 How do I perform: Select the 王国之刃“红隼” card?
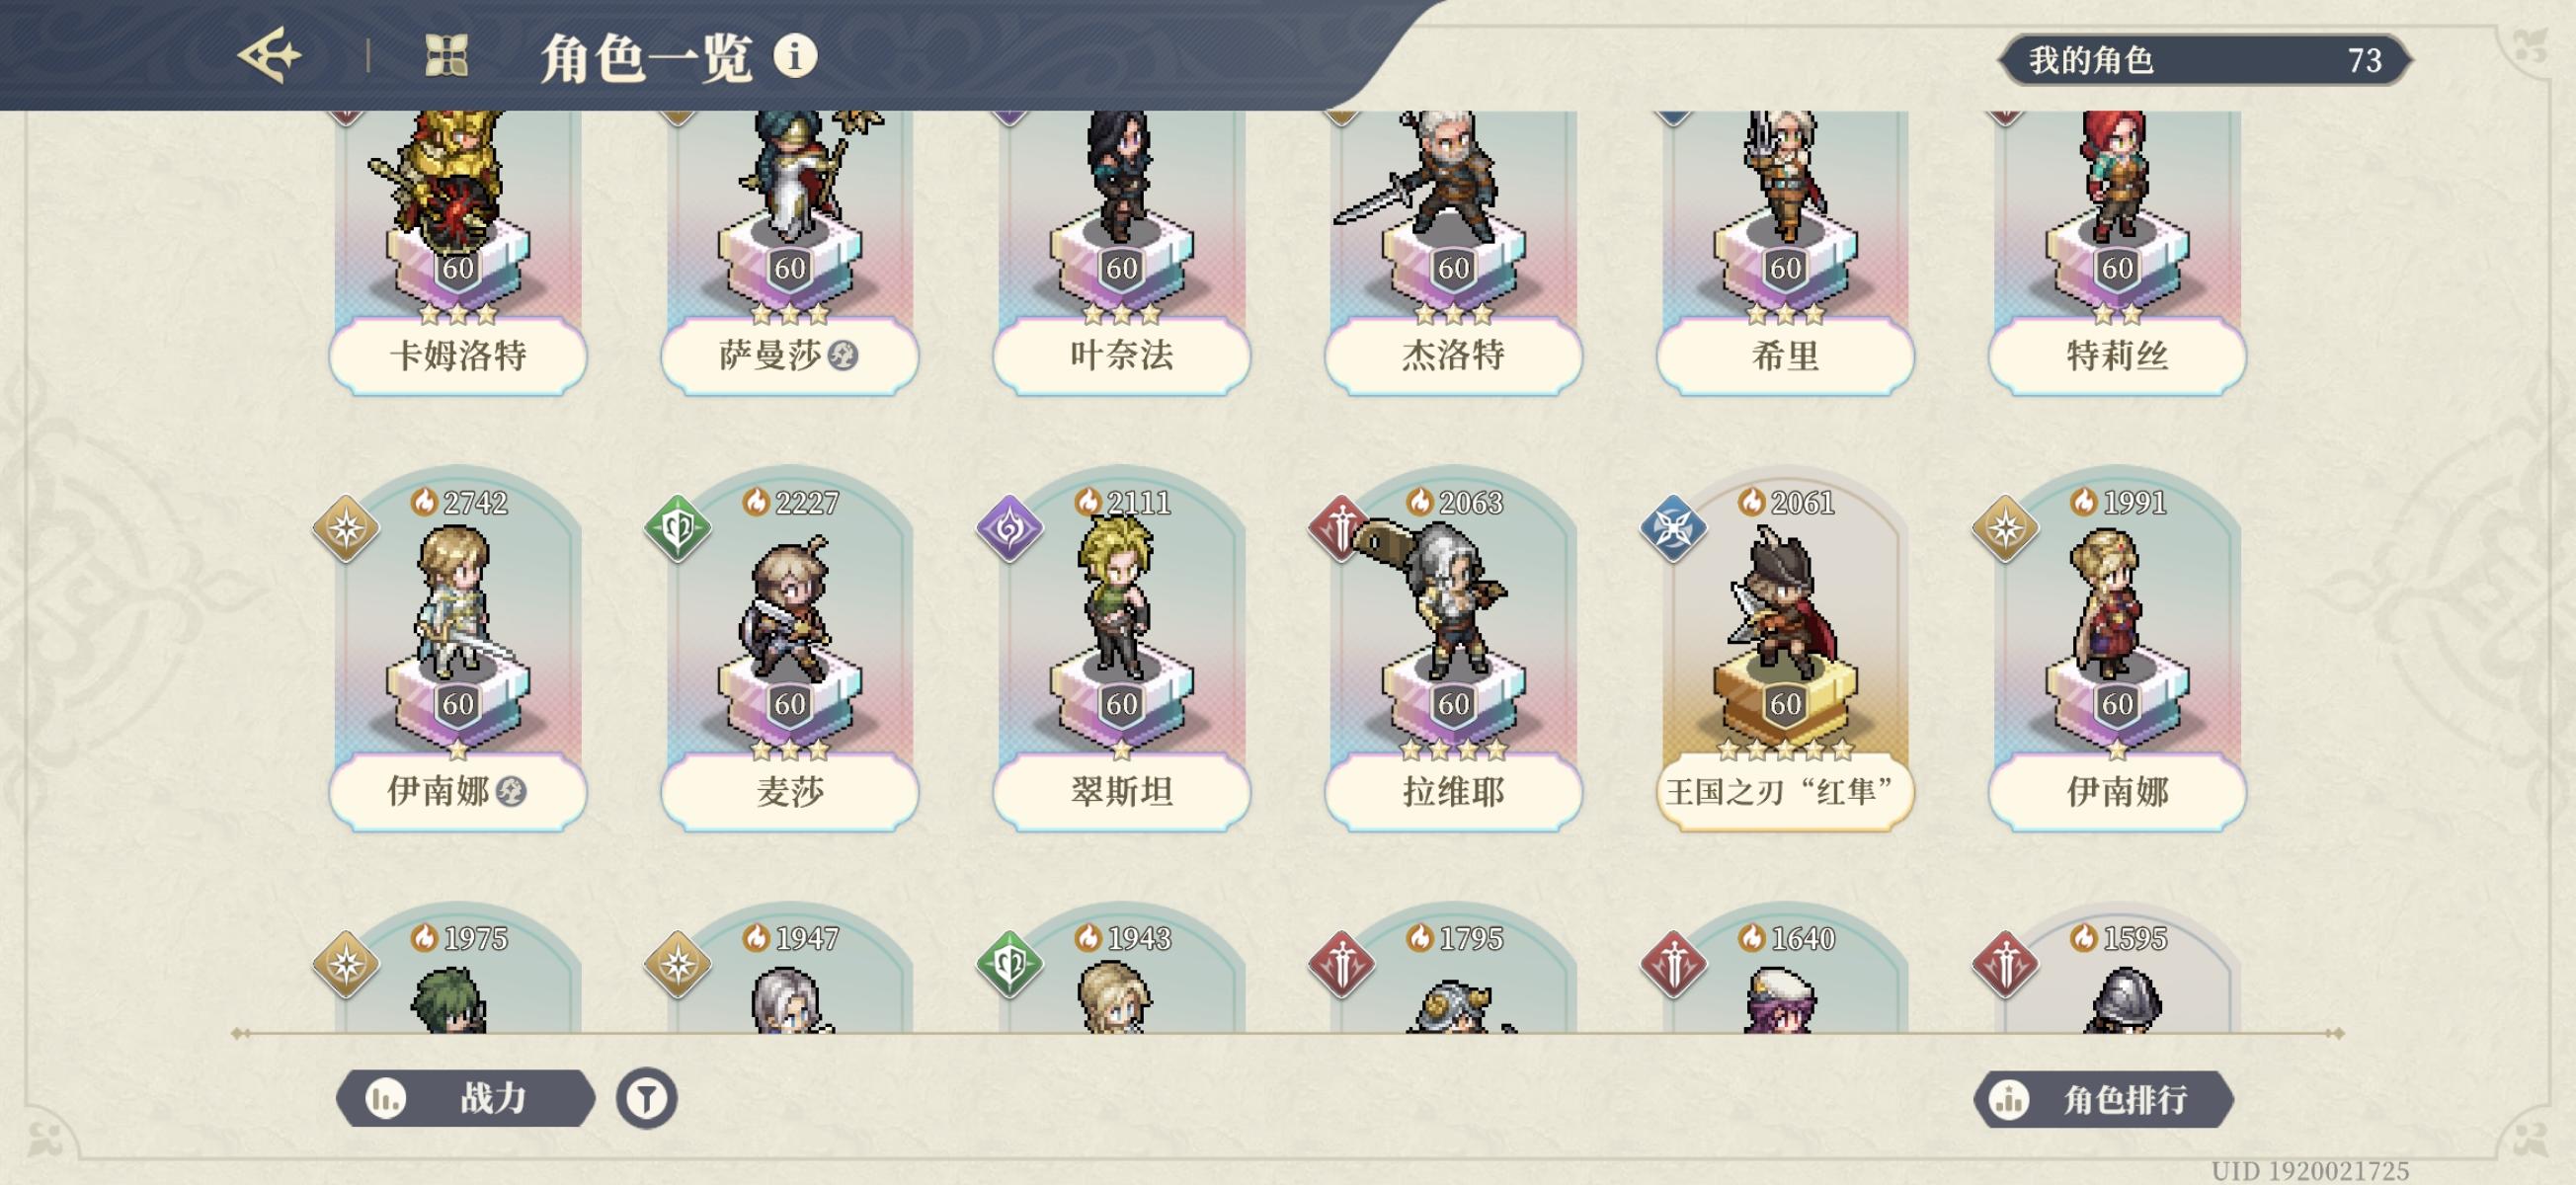[x=1785, y=650]
